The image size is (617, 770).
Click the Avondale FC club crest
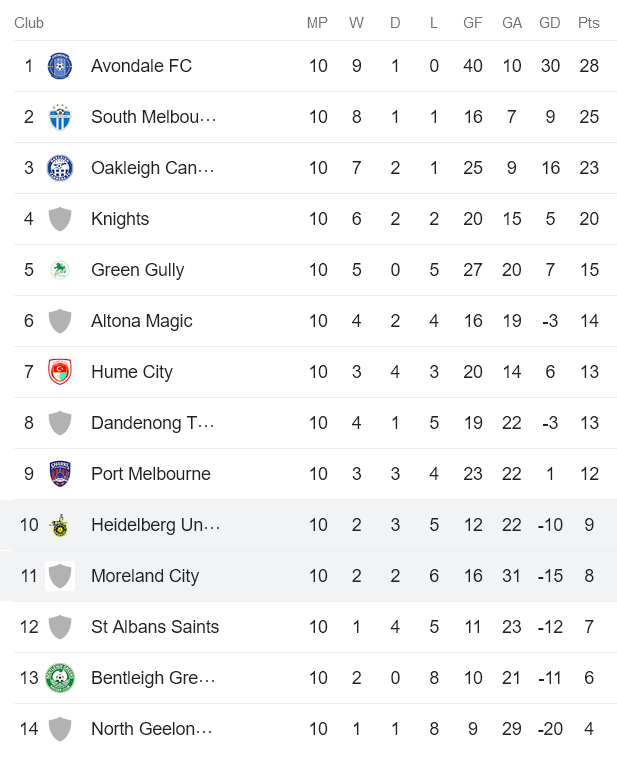pyautogui.click(x=60, y=66)
